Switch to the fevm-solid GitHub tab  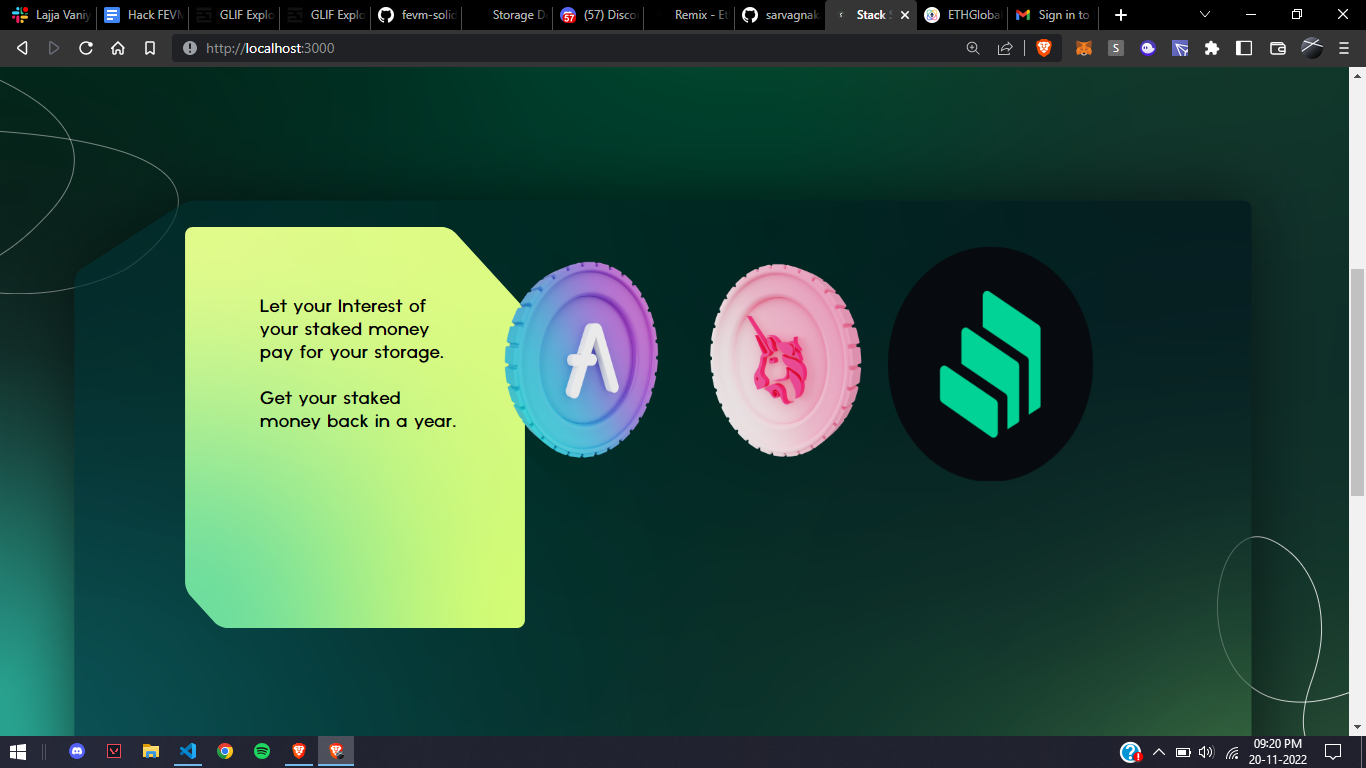[x=417, y=15]
